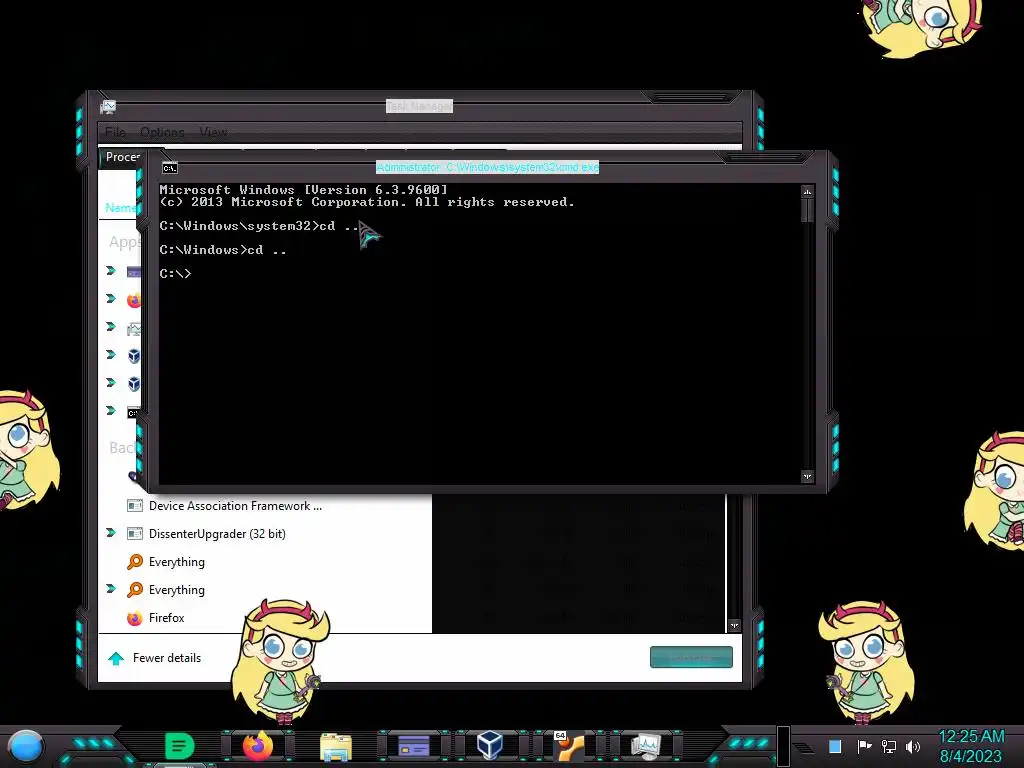Open the Start orb on the taskbar
The image size is (1024, 768).
point(26,746)
